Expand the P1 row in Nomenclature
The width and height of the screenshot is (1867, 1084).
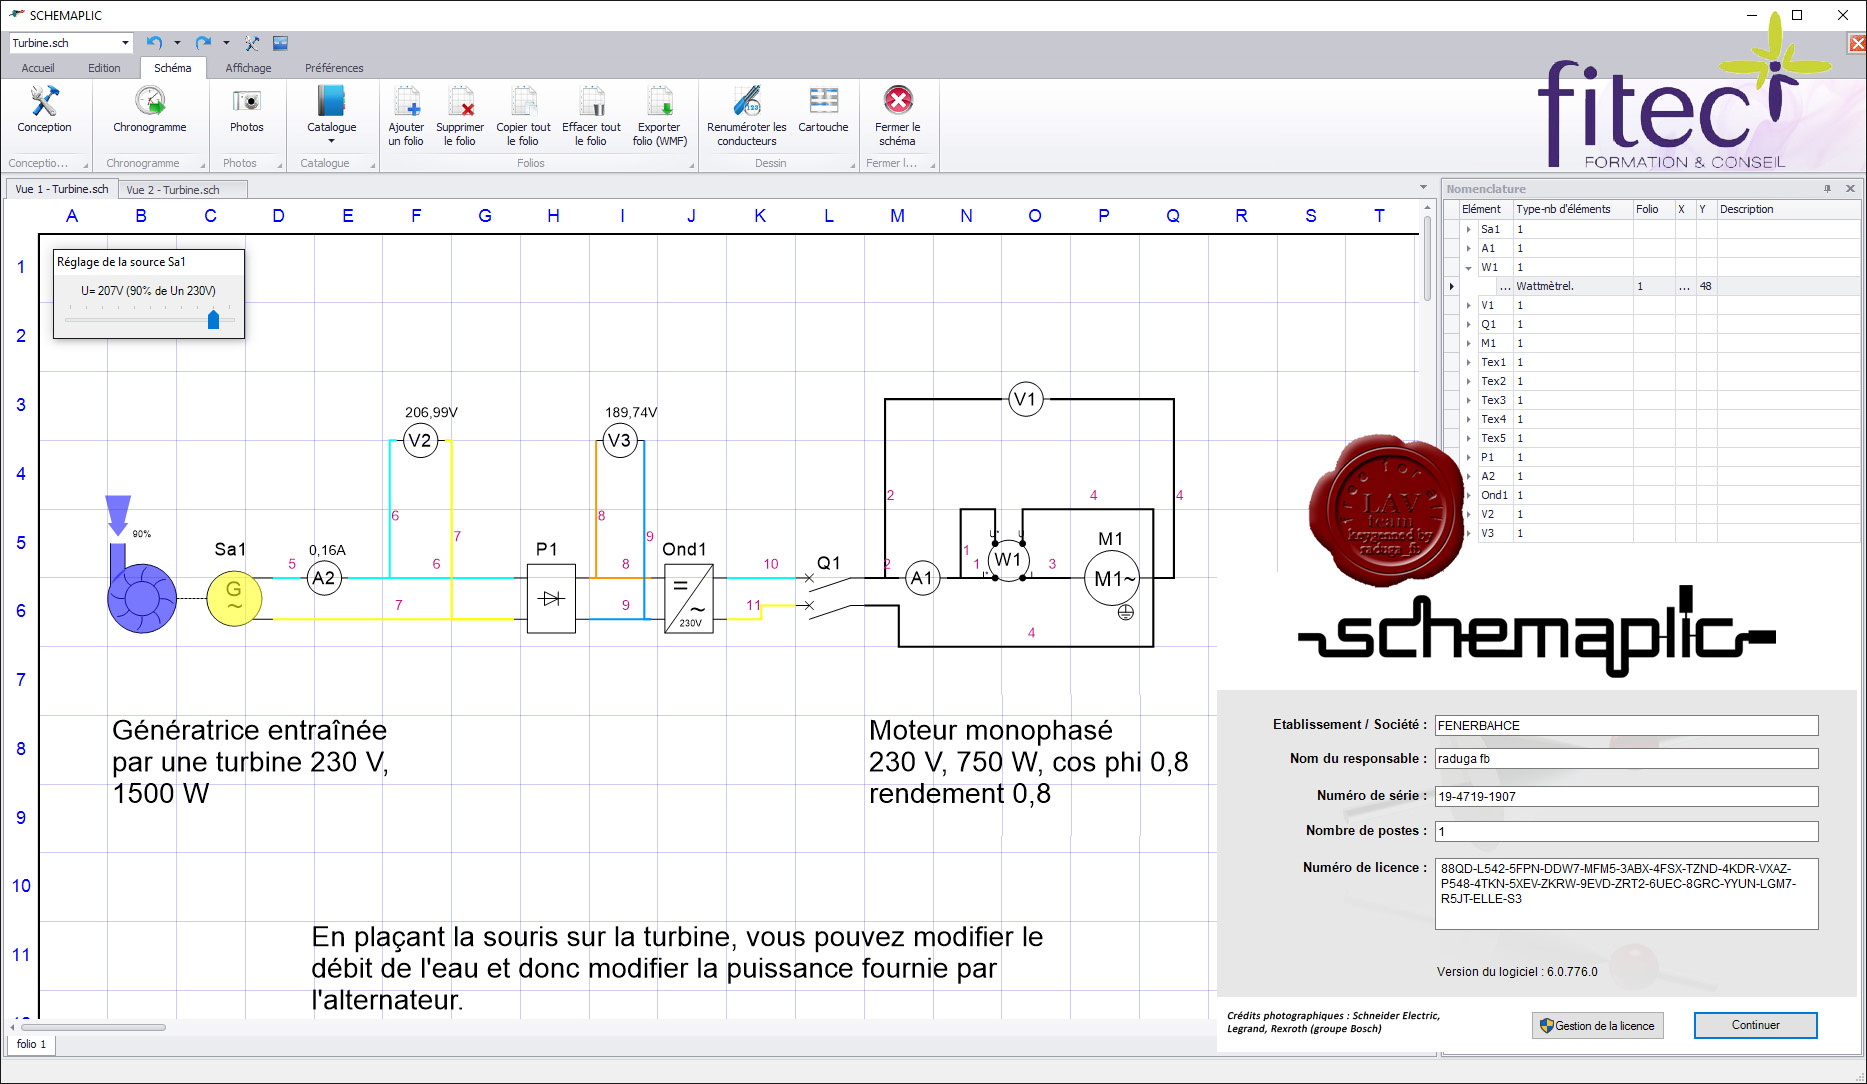(1468, 457)
